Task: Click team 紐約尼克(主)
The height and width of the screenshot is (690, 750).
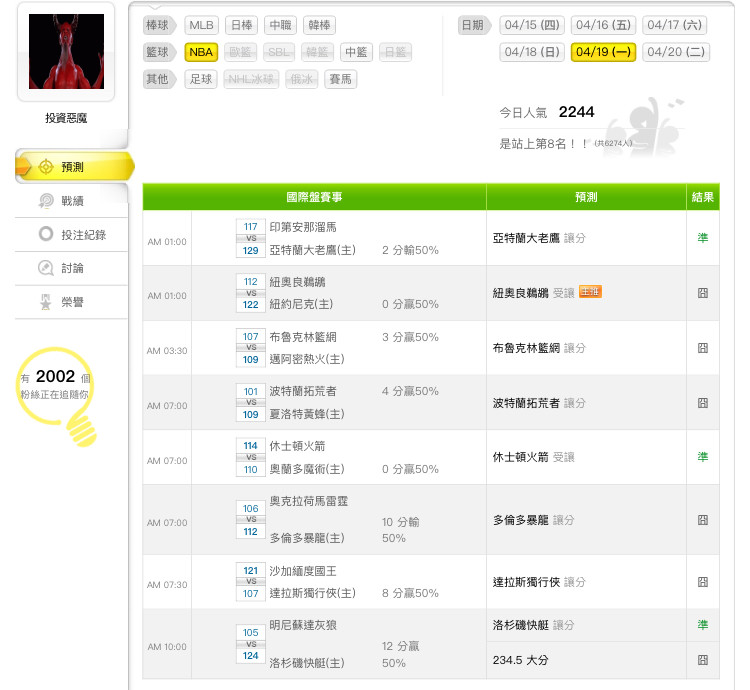Action: click(301, 304)
